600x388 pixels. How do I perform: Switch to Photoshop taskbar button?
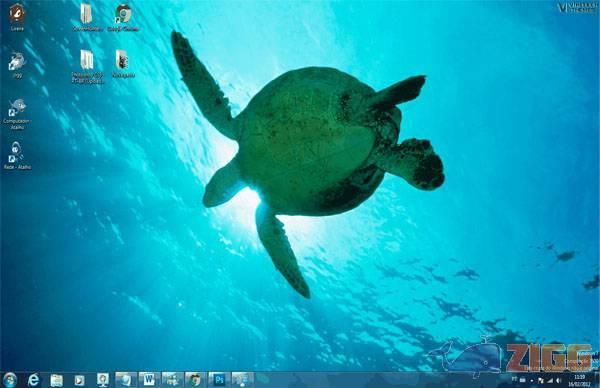[219, 380]
